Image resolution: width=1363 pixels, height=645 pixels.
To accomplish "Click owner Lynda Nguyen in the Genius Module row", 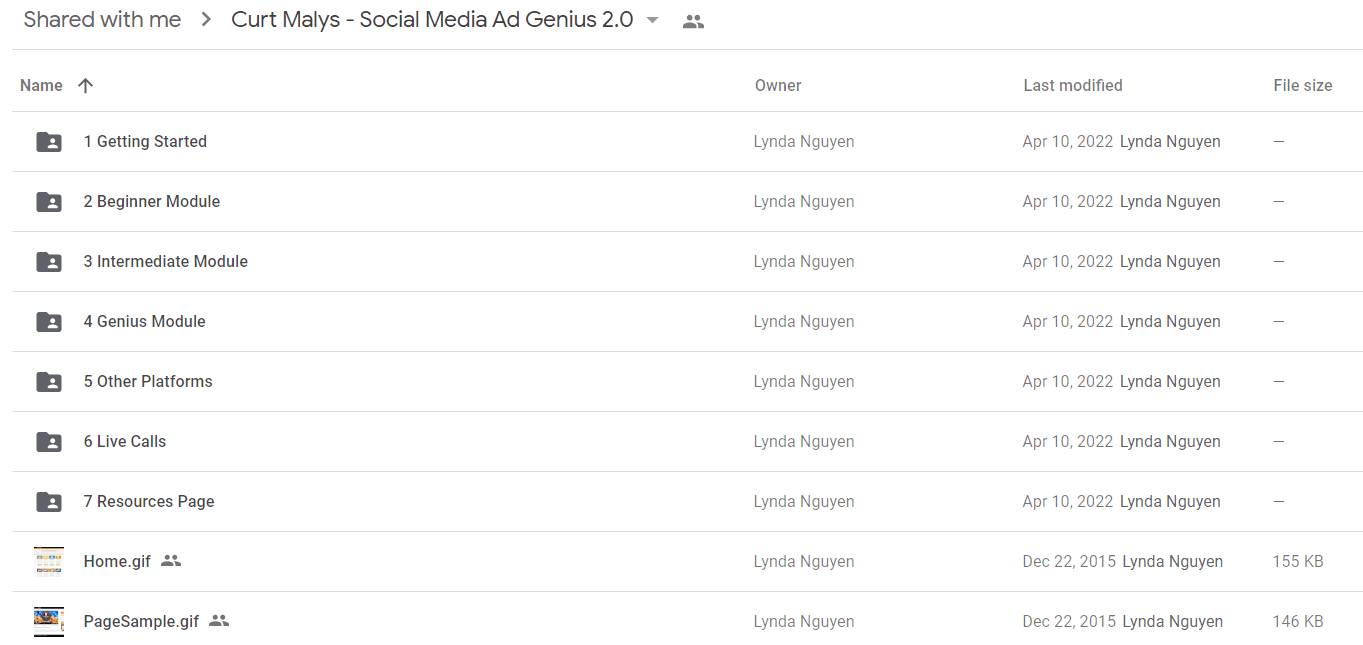I will click(804, 322).
